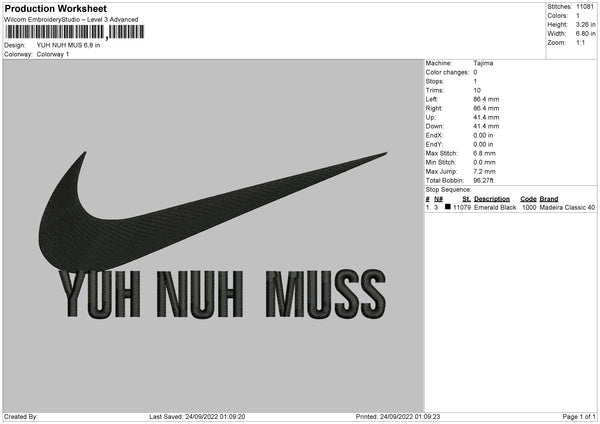Select the Description column header

(x=492, y=199)
